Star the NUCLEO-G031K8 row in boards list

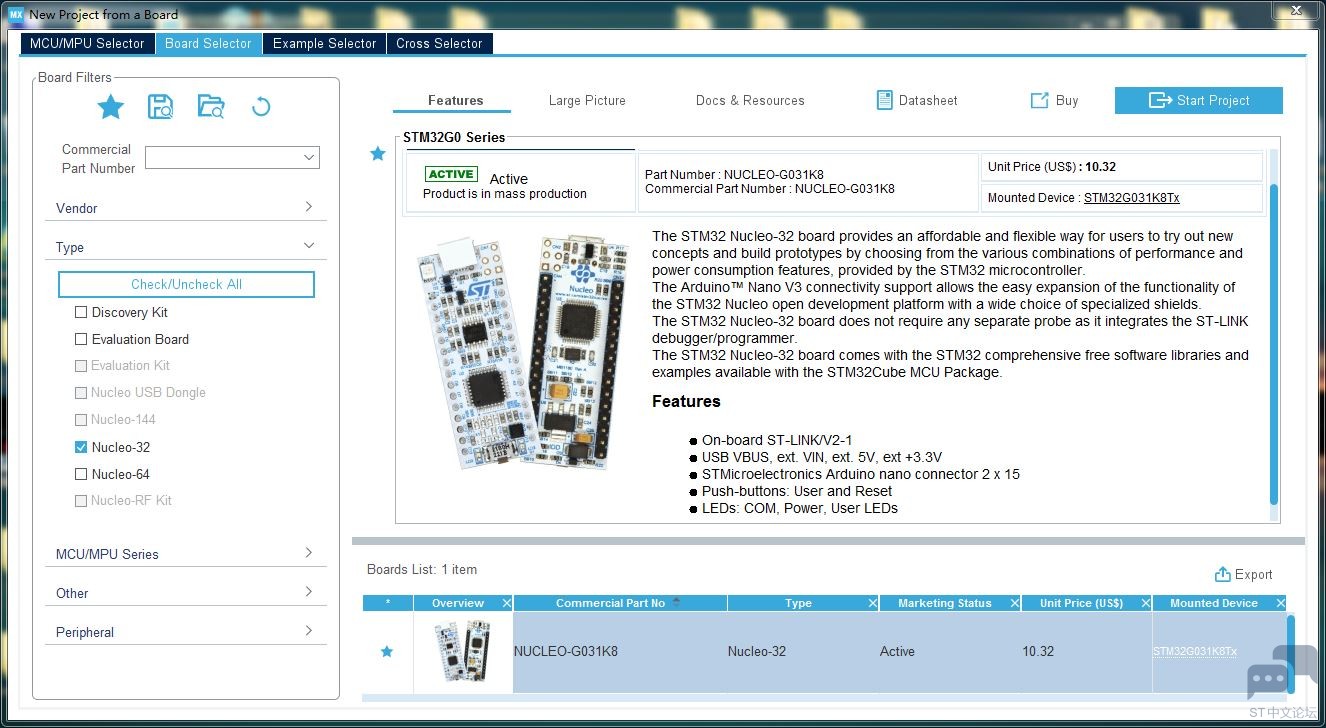point(387,652)
